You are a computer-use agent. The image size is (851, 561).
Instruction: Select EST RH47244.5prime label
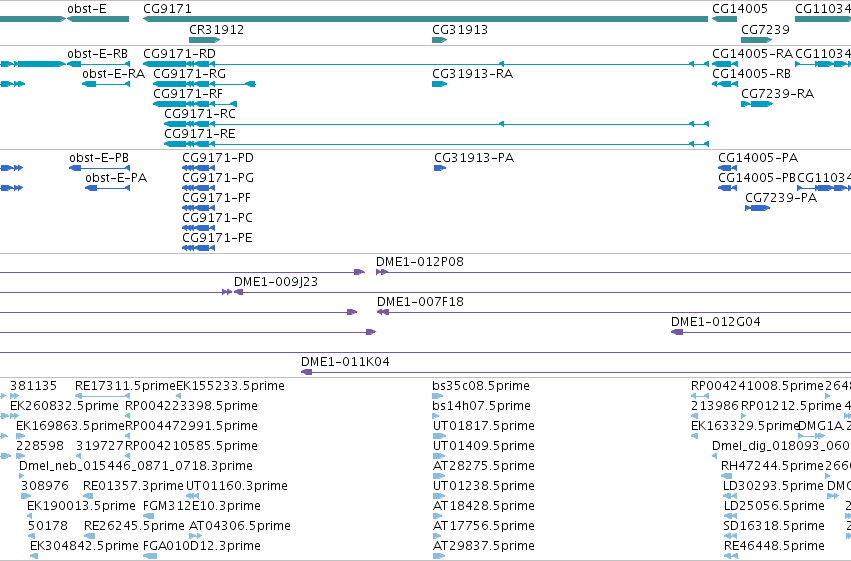[772, 467]
